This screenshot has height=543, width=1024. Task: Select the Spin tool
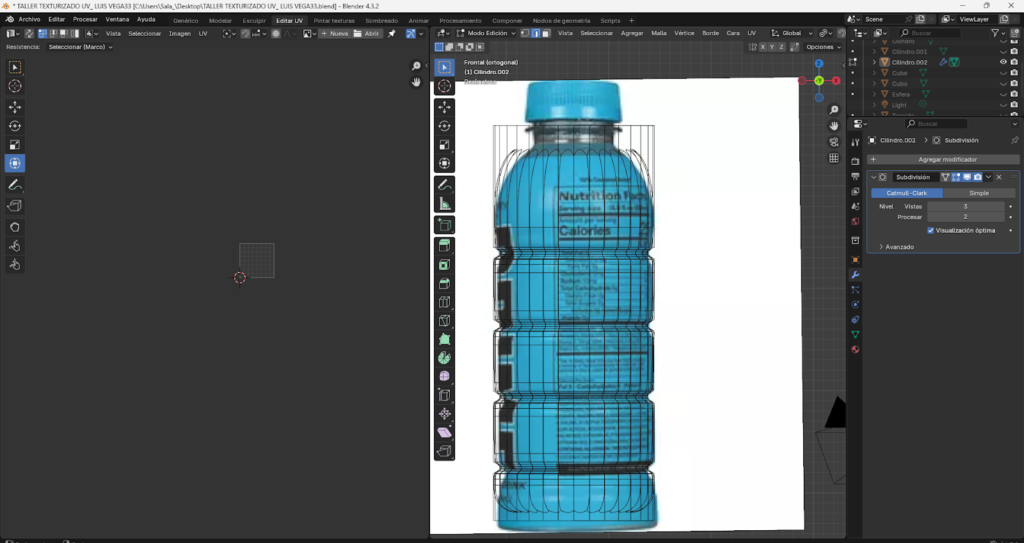pyautogui.click(x=444, y=358)
